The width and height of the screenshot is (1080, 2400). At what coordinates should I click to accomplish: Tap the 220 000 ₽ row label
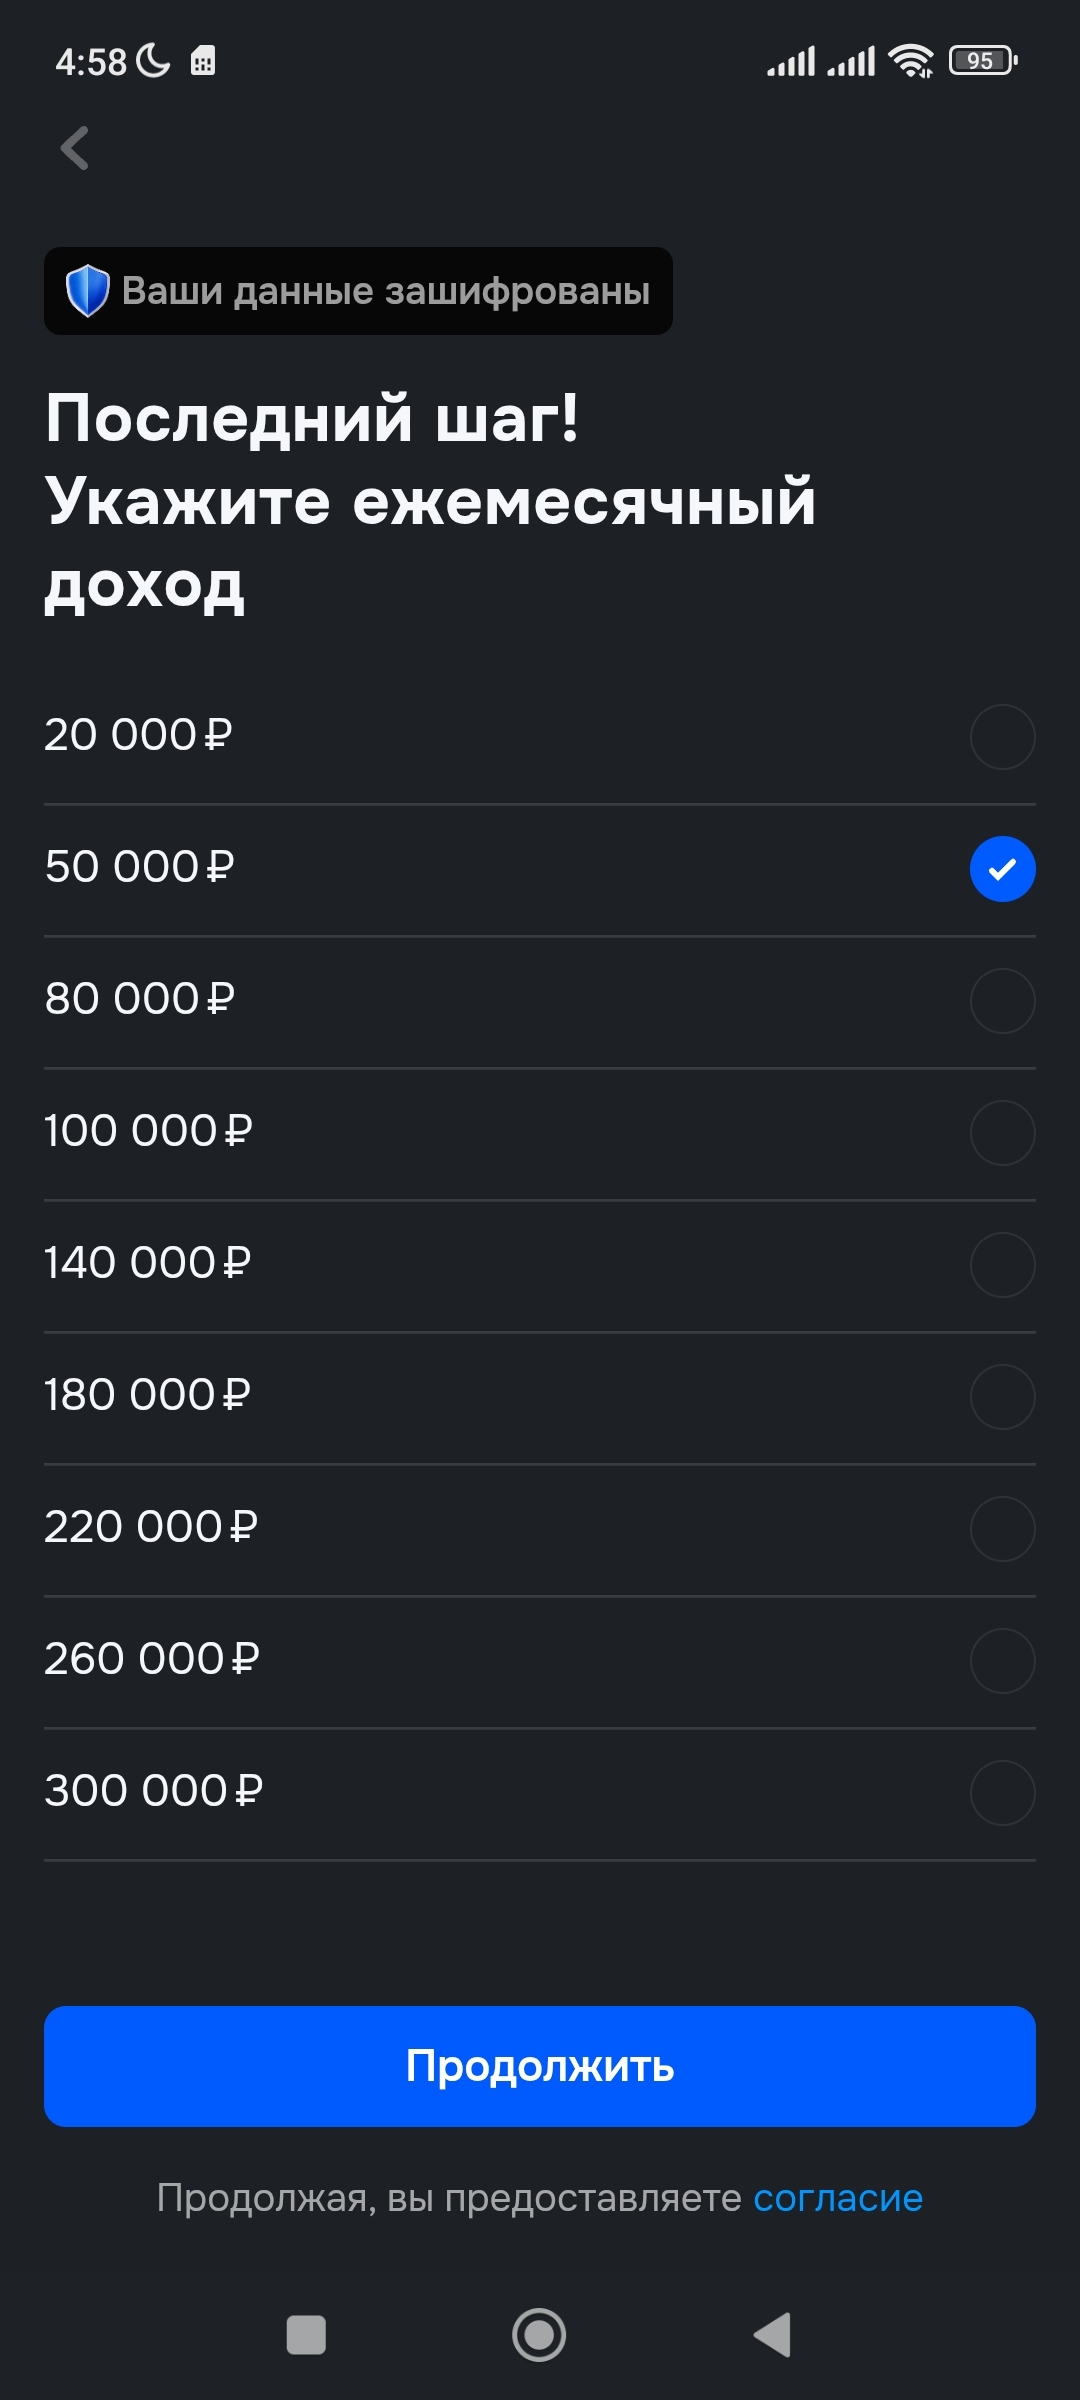(151, 1527)
